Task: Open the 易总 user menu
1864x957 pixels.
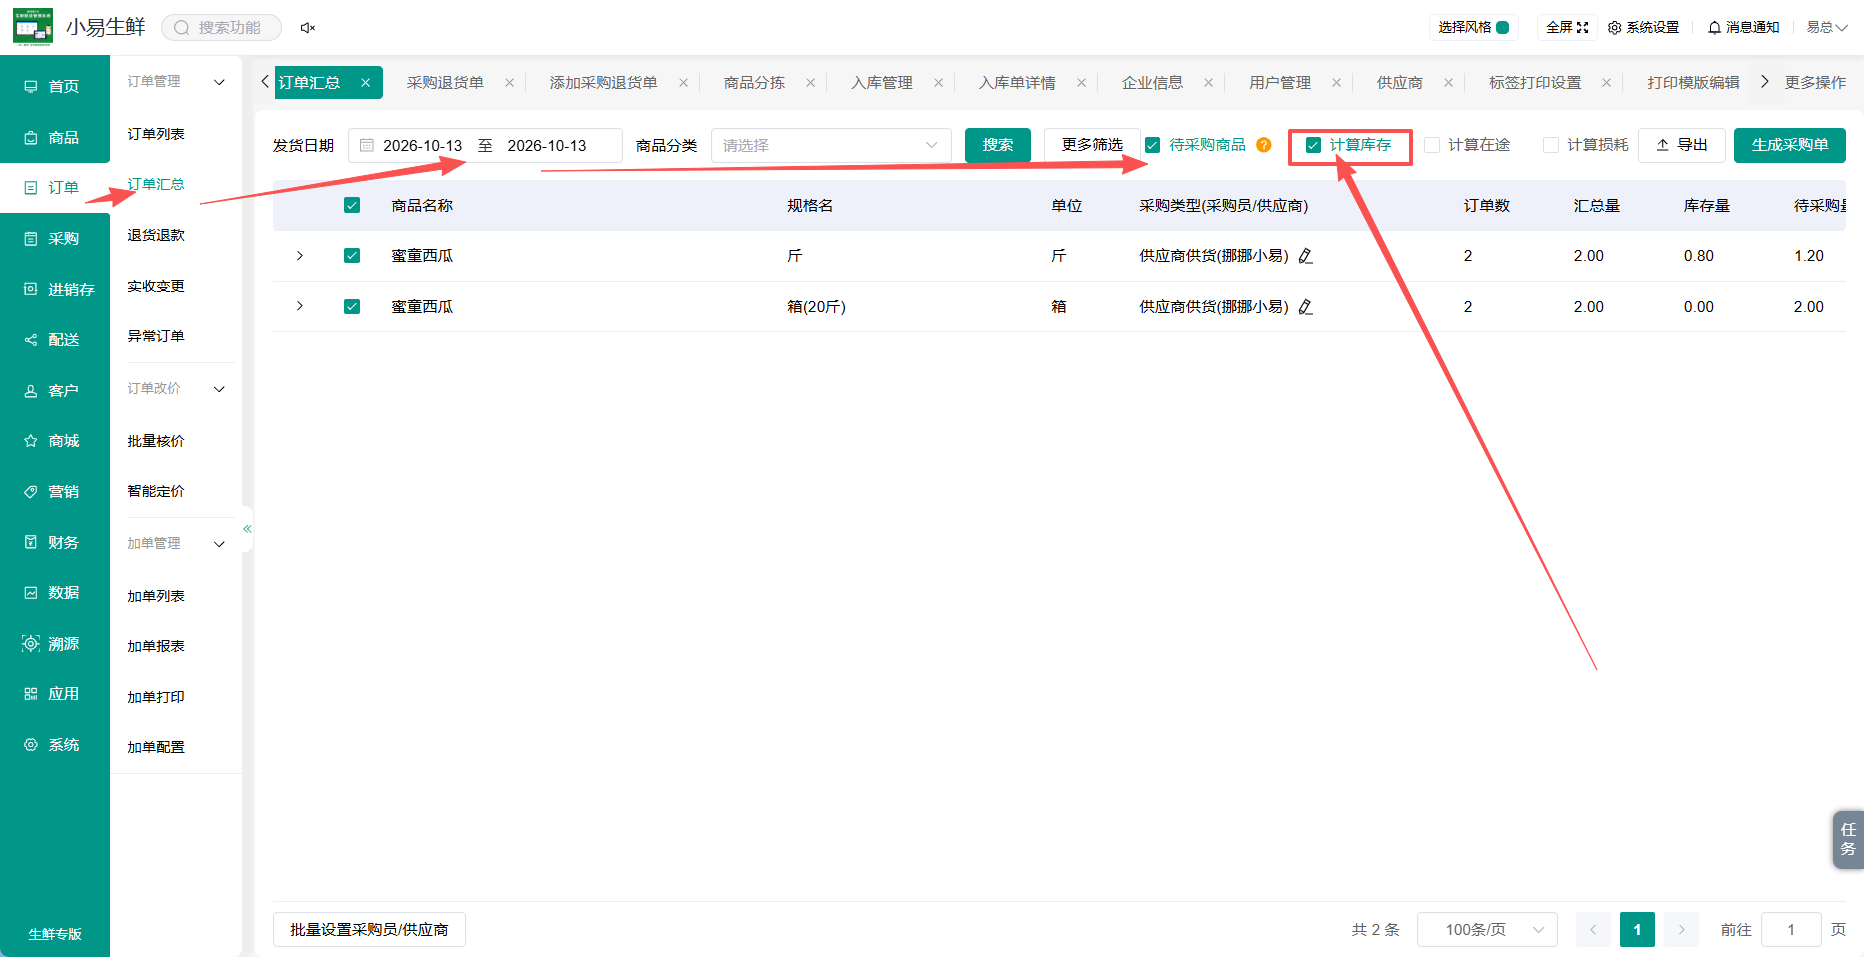Action: coord(1826,28)
